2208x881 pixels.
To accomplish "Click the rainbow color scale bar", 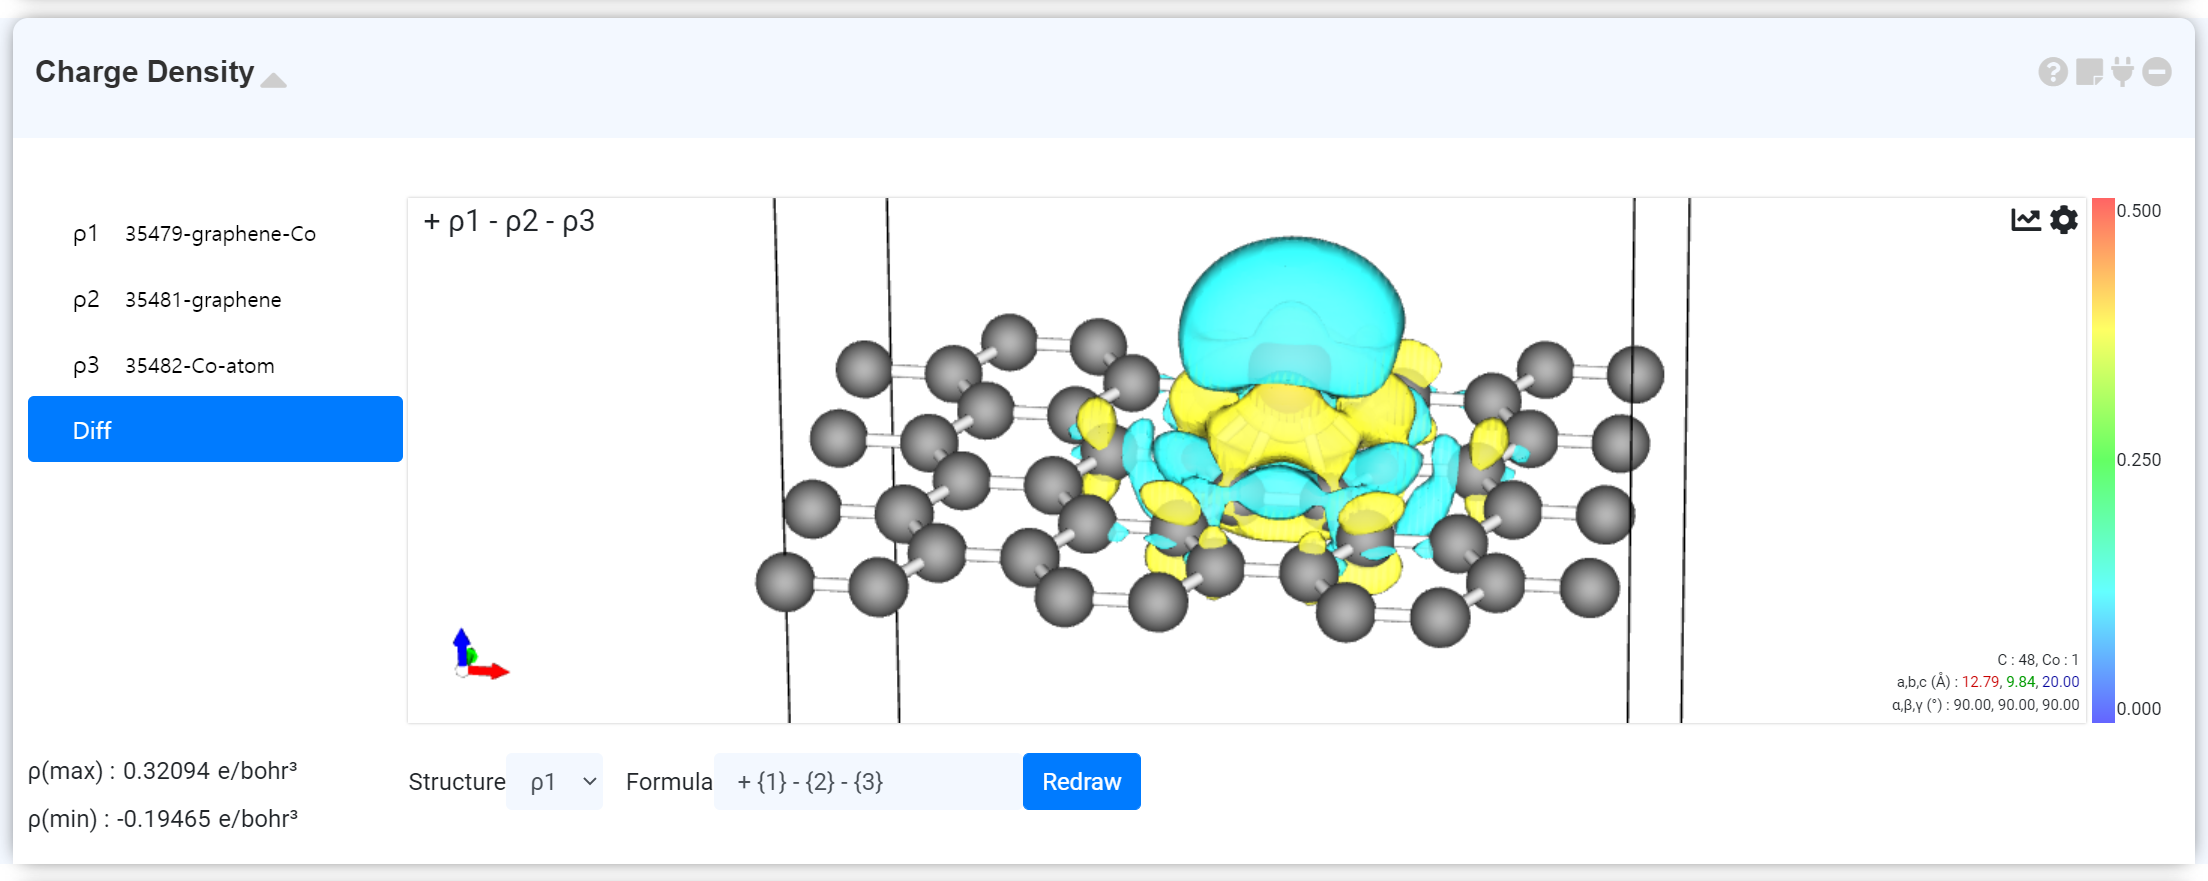I will (x=2103, y=460).
